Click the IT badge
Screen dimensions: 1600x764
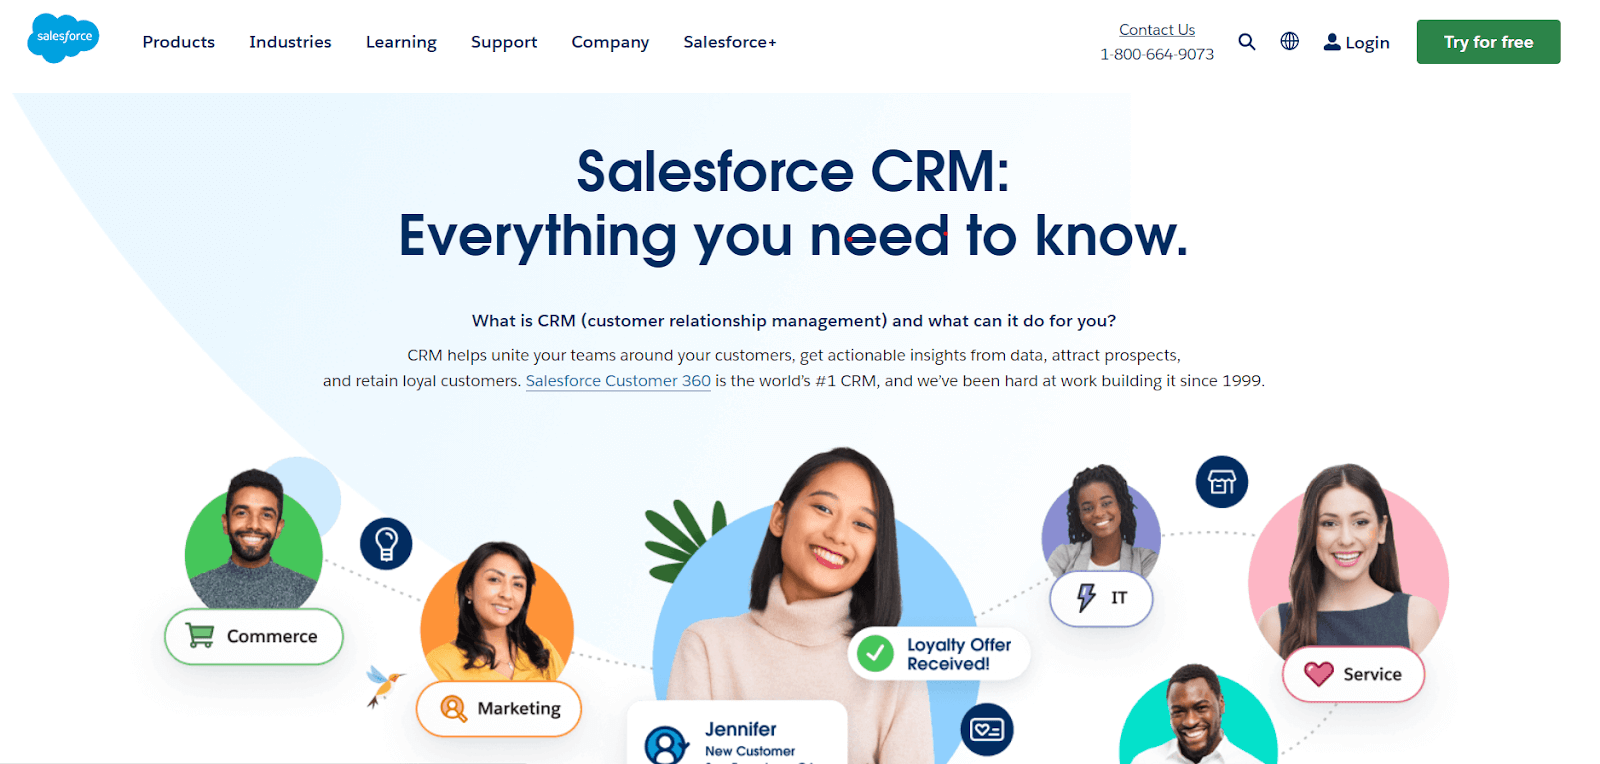1101,598
